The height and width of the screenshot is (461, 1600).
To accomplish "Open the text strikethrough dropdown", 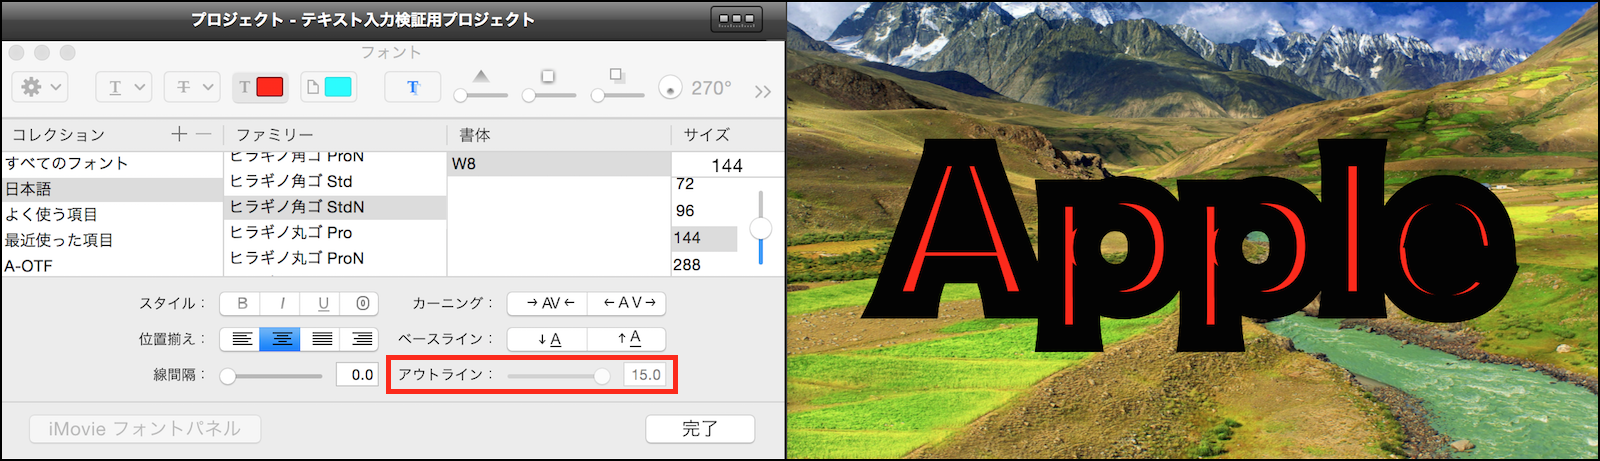I will [x=192, y=87].
